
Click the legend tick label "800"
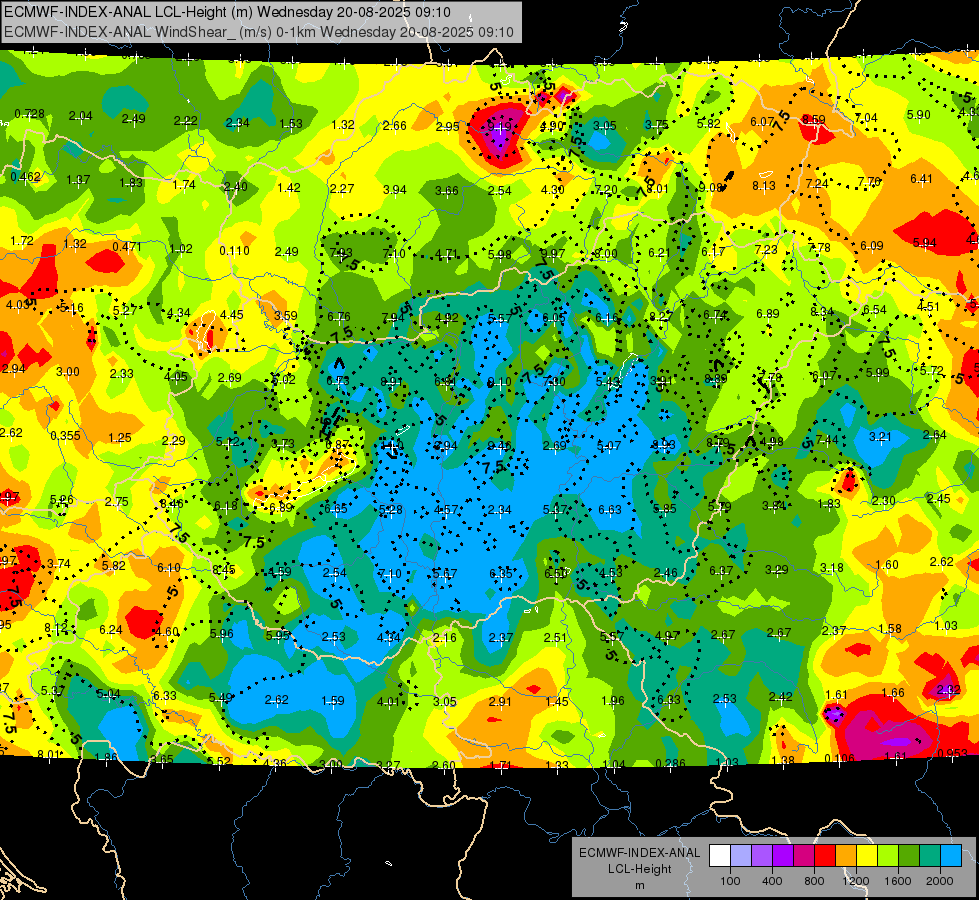814,881
